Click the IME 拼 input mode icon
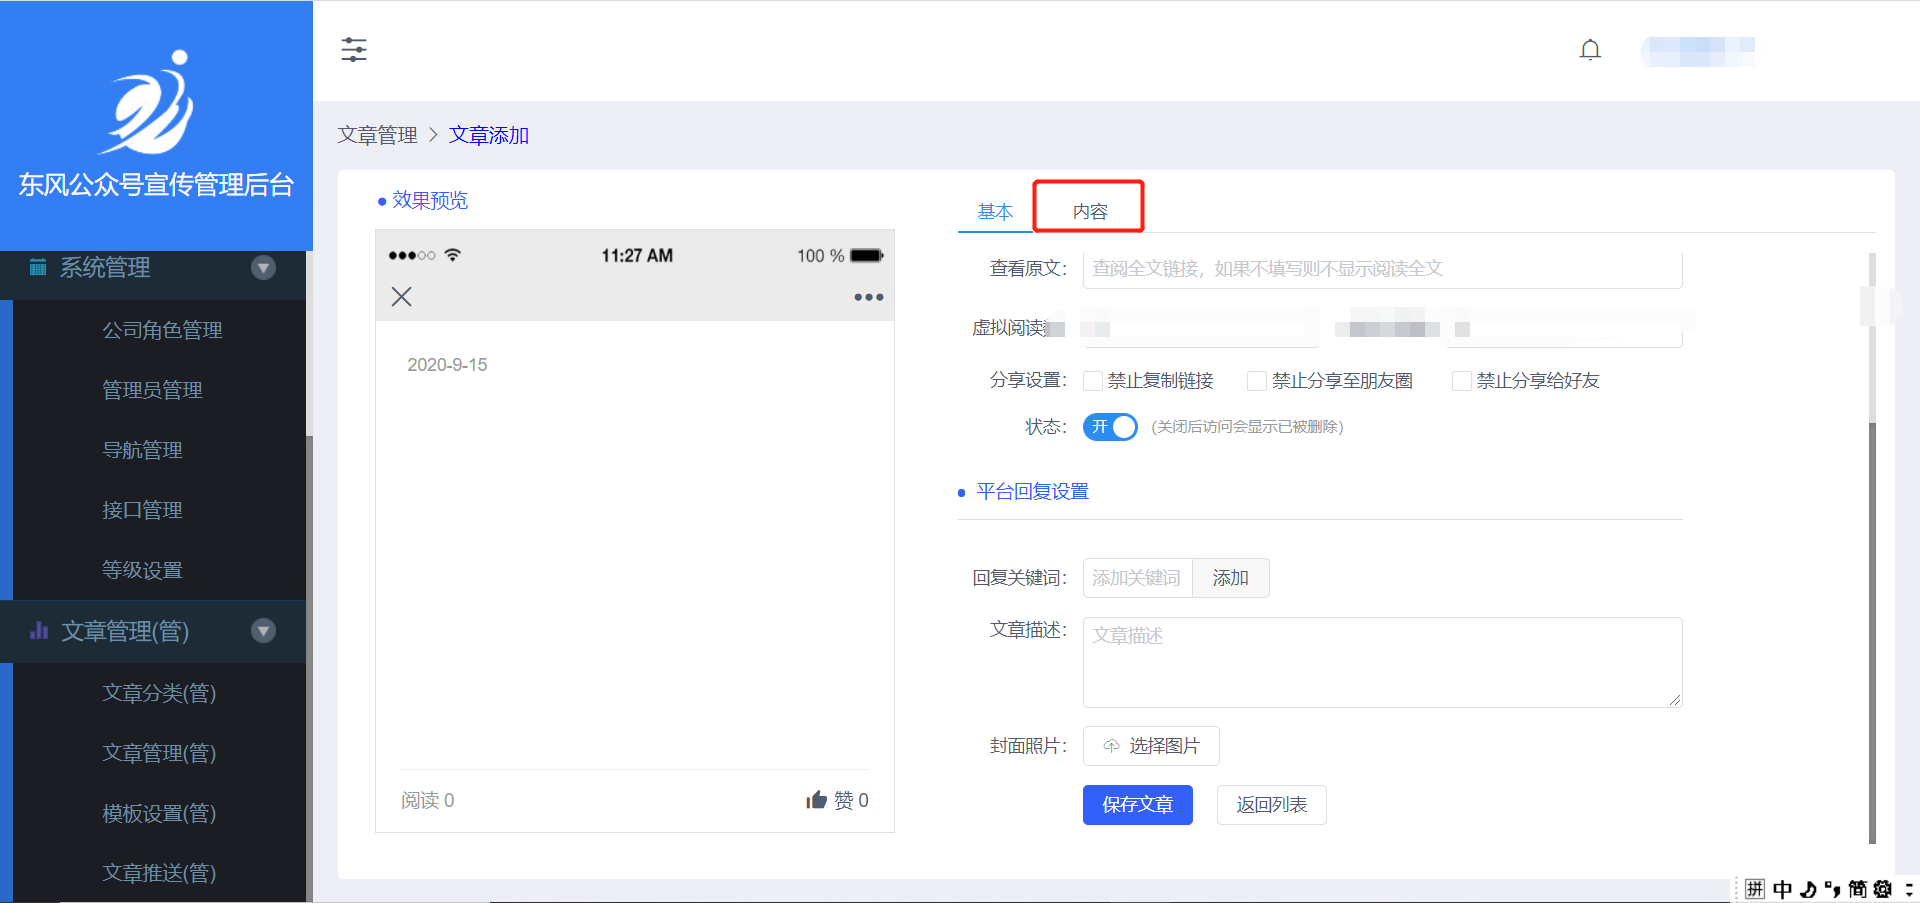 (1755, 889)
